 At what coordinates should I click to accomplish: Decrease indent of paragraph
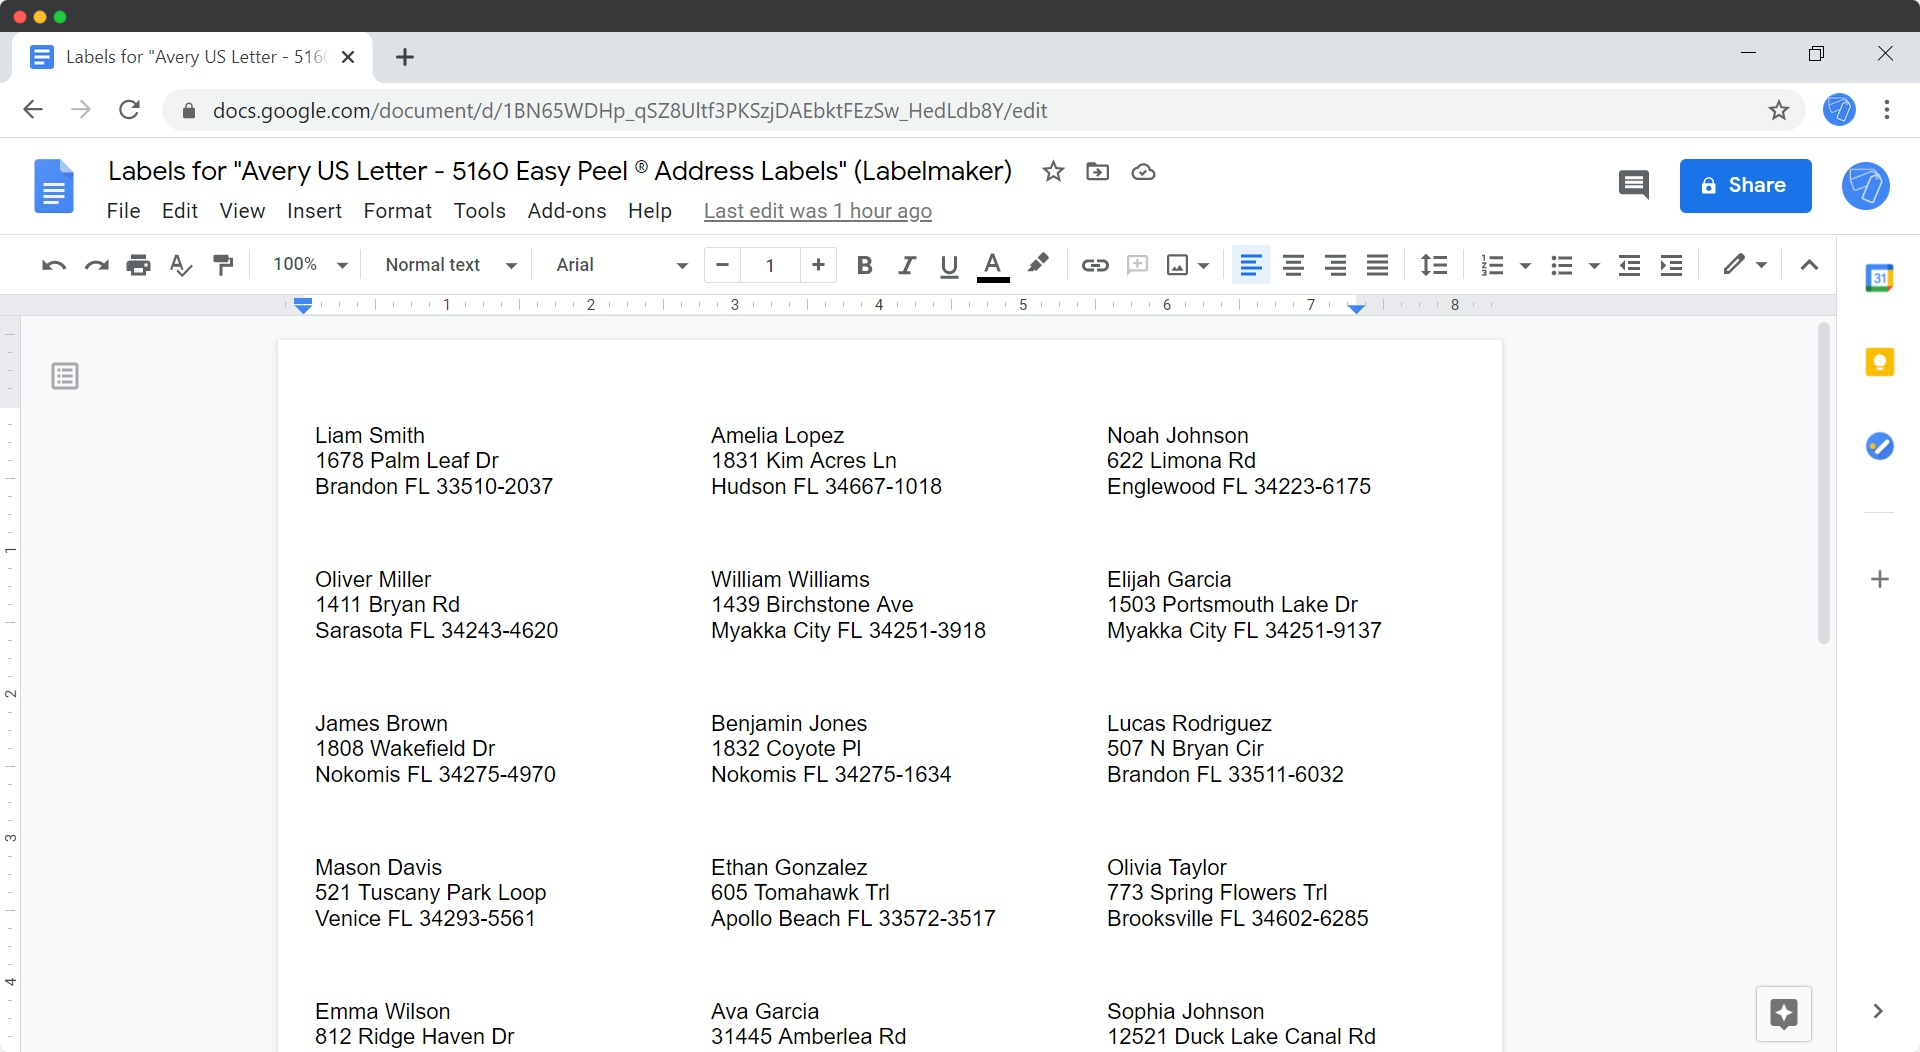tap(1630, 265)
